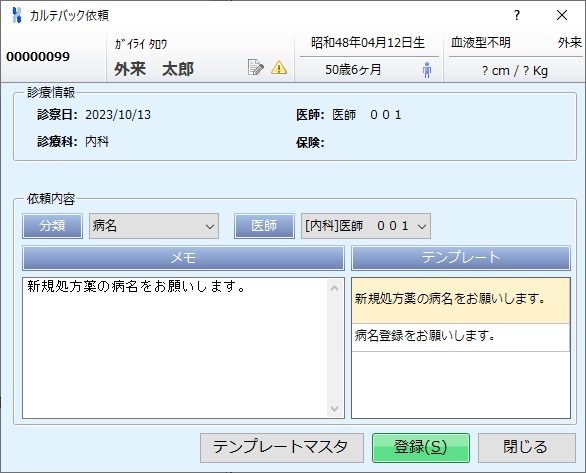This screenshot has height=473, width=586.
Task: Open the [内科]医師 001 doctor dropdown
Action: click(x=366, y=226)
